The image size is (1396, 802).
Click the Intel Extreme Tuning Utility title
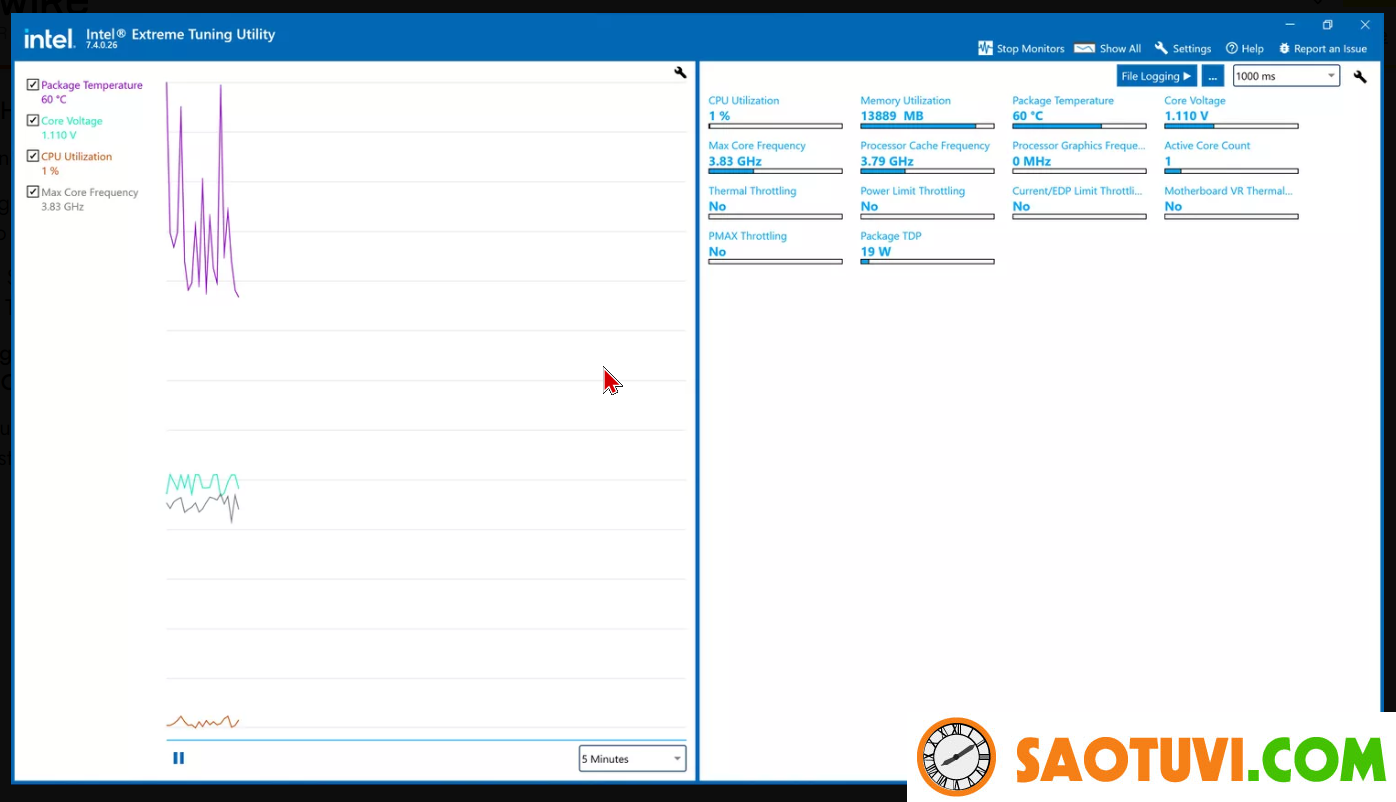[180, 34]
